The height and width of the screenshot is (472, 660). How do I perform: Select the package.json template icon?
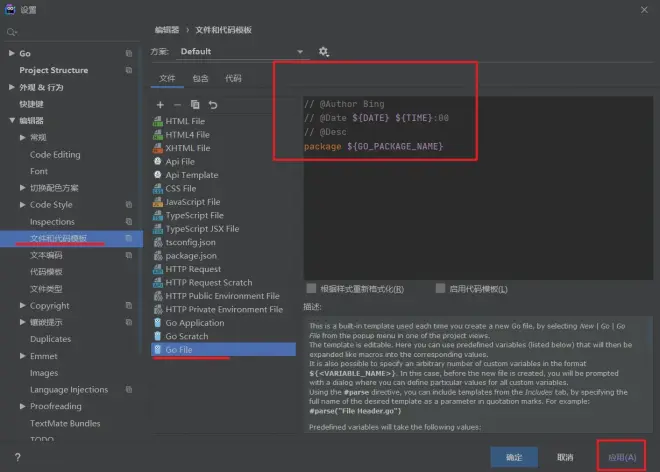(x=158, y=256)
